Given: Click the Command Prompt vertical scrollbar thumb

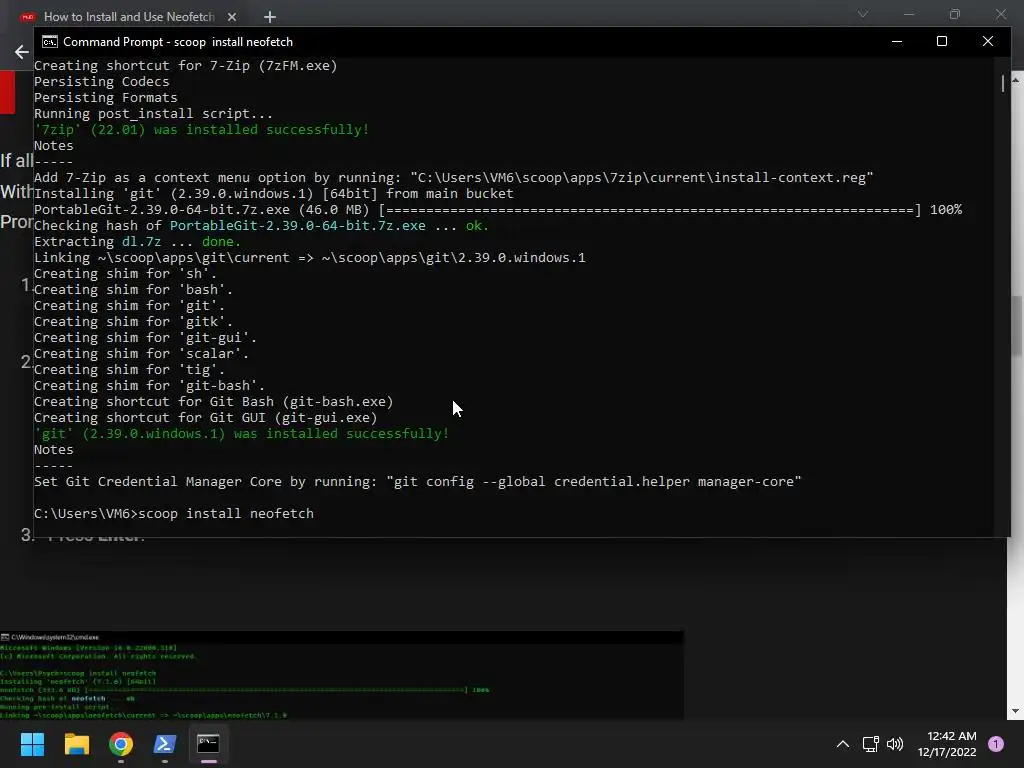Looking at the screenshot, I should [1002, 84].
